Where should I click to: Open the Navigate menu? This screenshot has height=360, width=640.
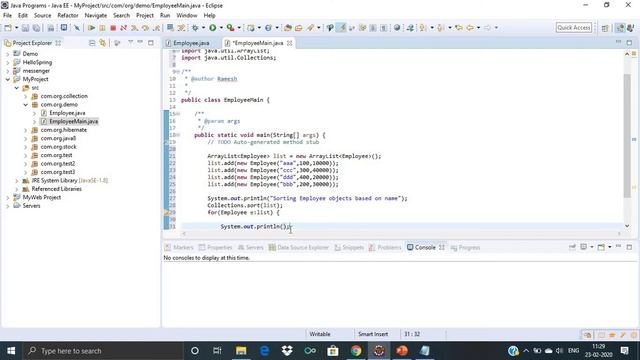click(96, 16)
